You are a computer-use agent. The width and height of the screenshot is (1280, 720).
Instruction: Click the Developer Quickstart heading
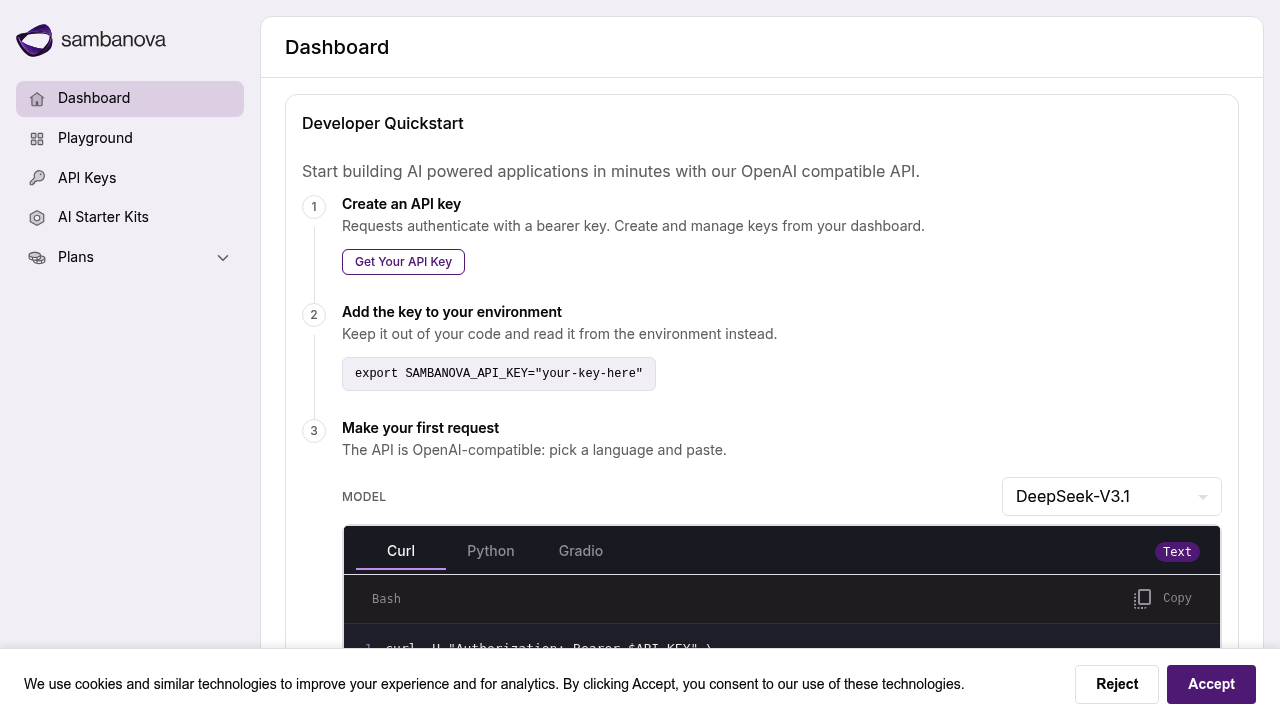pyautogui.click(x=383, y=124)
